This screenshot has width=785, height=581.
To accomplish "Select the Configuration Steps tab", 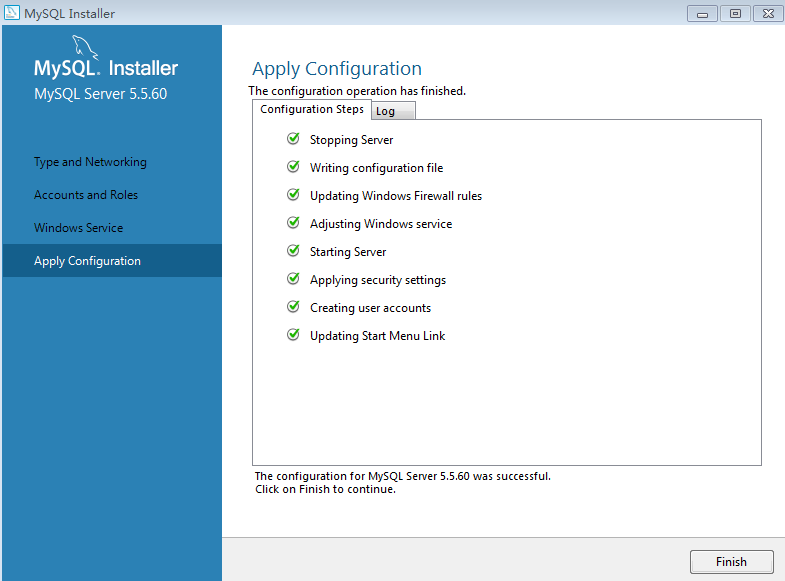I will click(311, 109).
